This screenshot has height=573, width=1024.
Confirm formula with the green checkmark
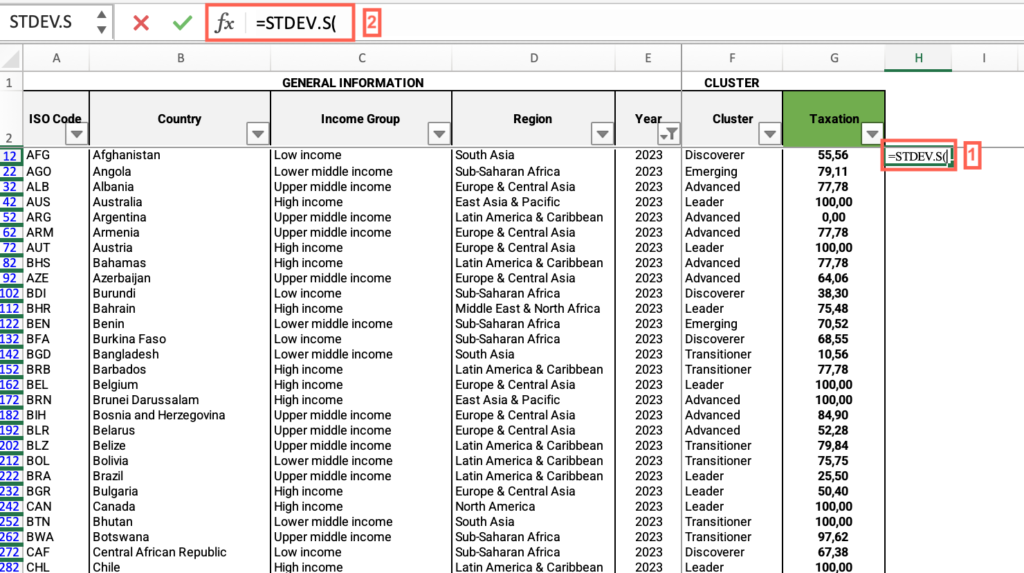point(182,23)
